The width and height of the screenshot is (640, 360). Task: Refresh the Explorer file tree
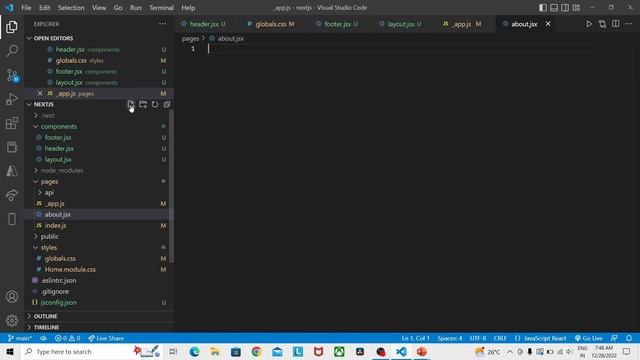155,104
